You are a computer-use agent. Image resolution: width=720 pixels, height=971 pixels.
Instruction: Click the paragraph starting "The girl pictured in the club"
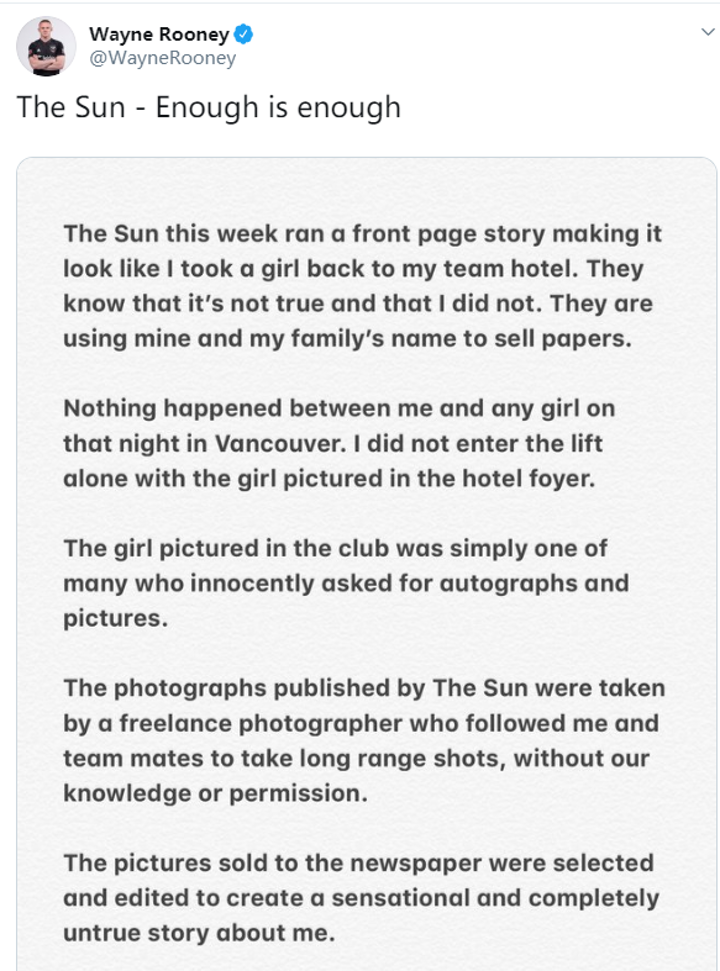point(346,583)
